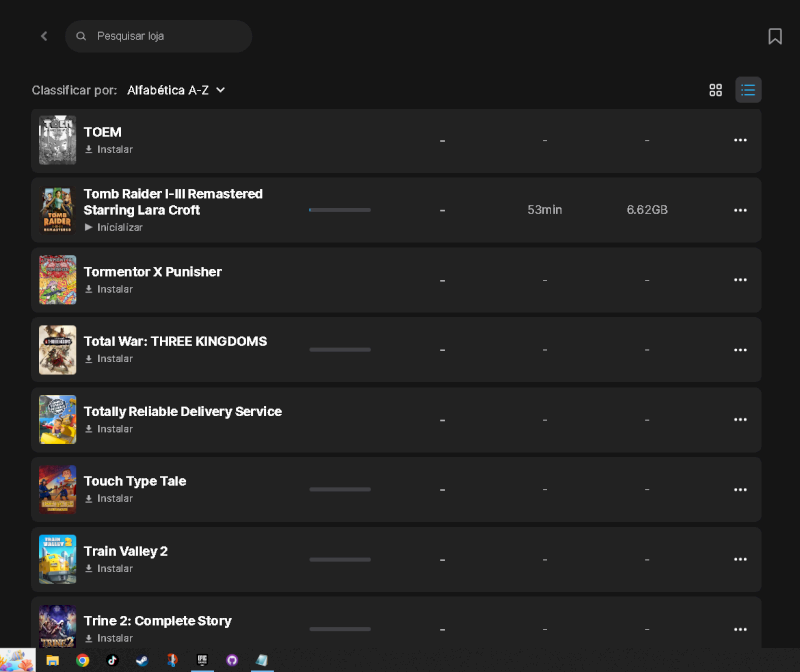
Task: Click the Trine 2 cover thumbnail
Action: point(58,627)
